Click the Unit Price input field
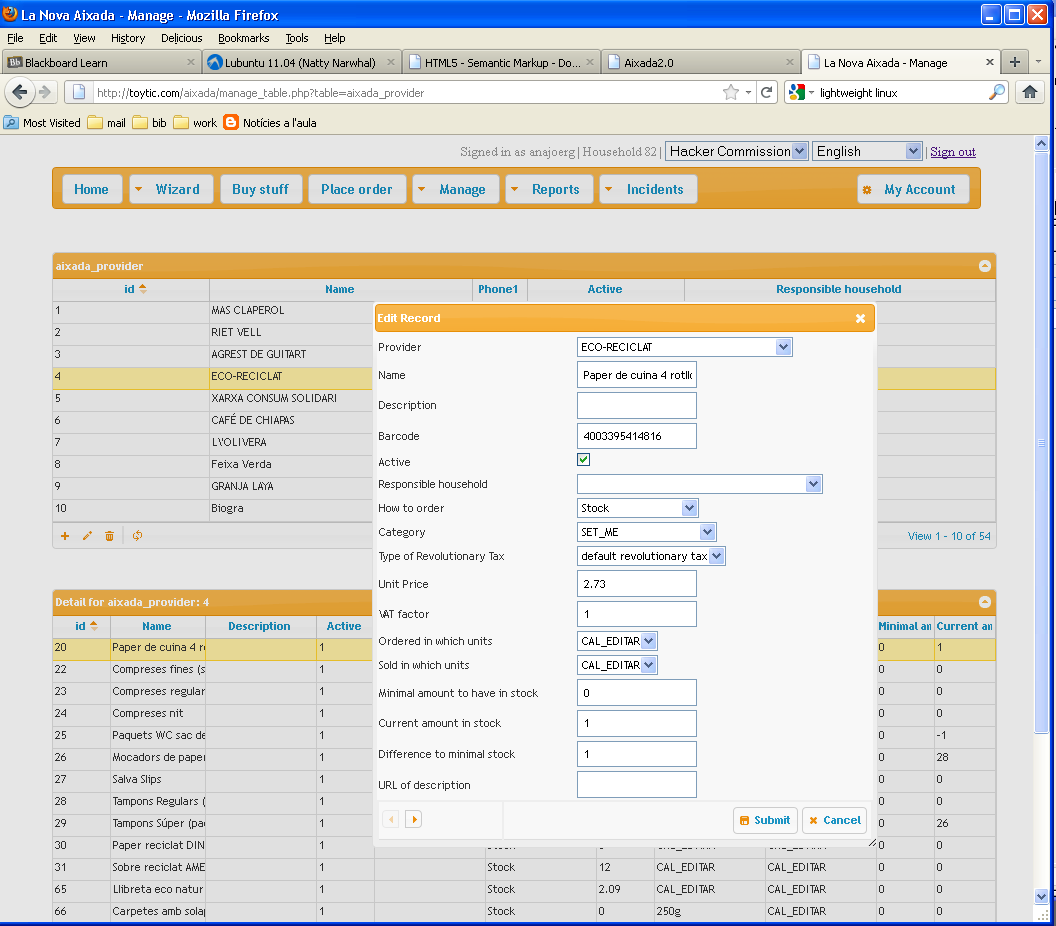 pos(637,584)
